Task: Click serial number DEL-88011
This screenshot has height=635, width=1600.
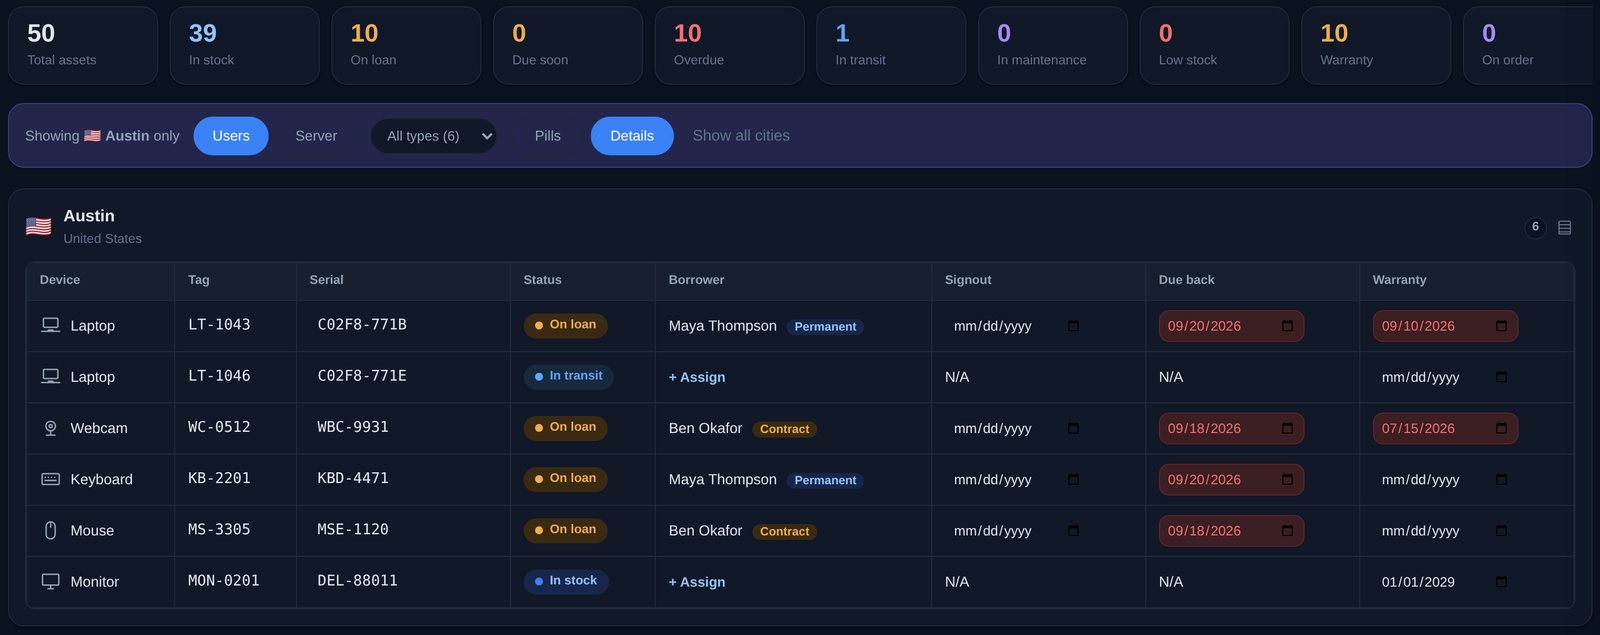Action: point(357,581)
